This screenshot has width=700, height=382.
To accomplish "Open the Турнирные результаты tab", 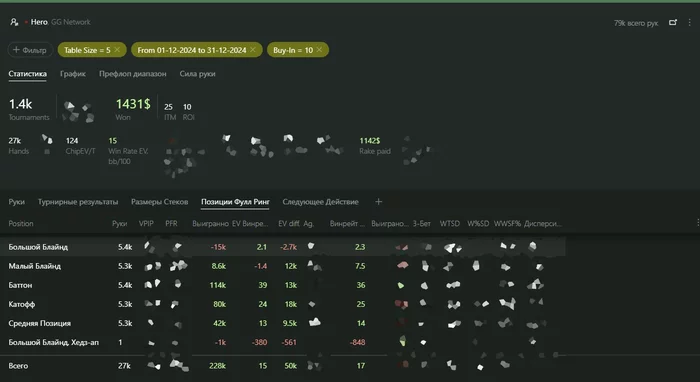I will pyautogui.click(x=78, y=202).
